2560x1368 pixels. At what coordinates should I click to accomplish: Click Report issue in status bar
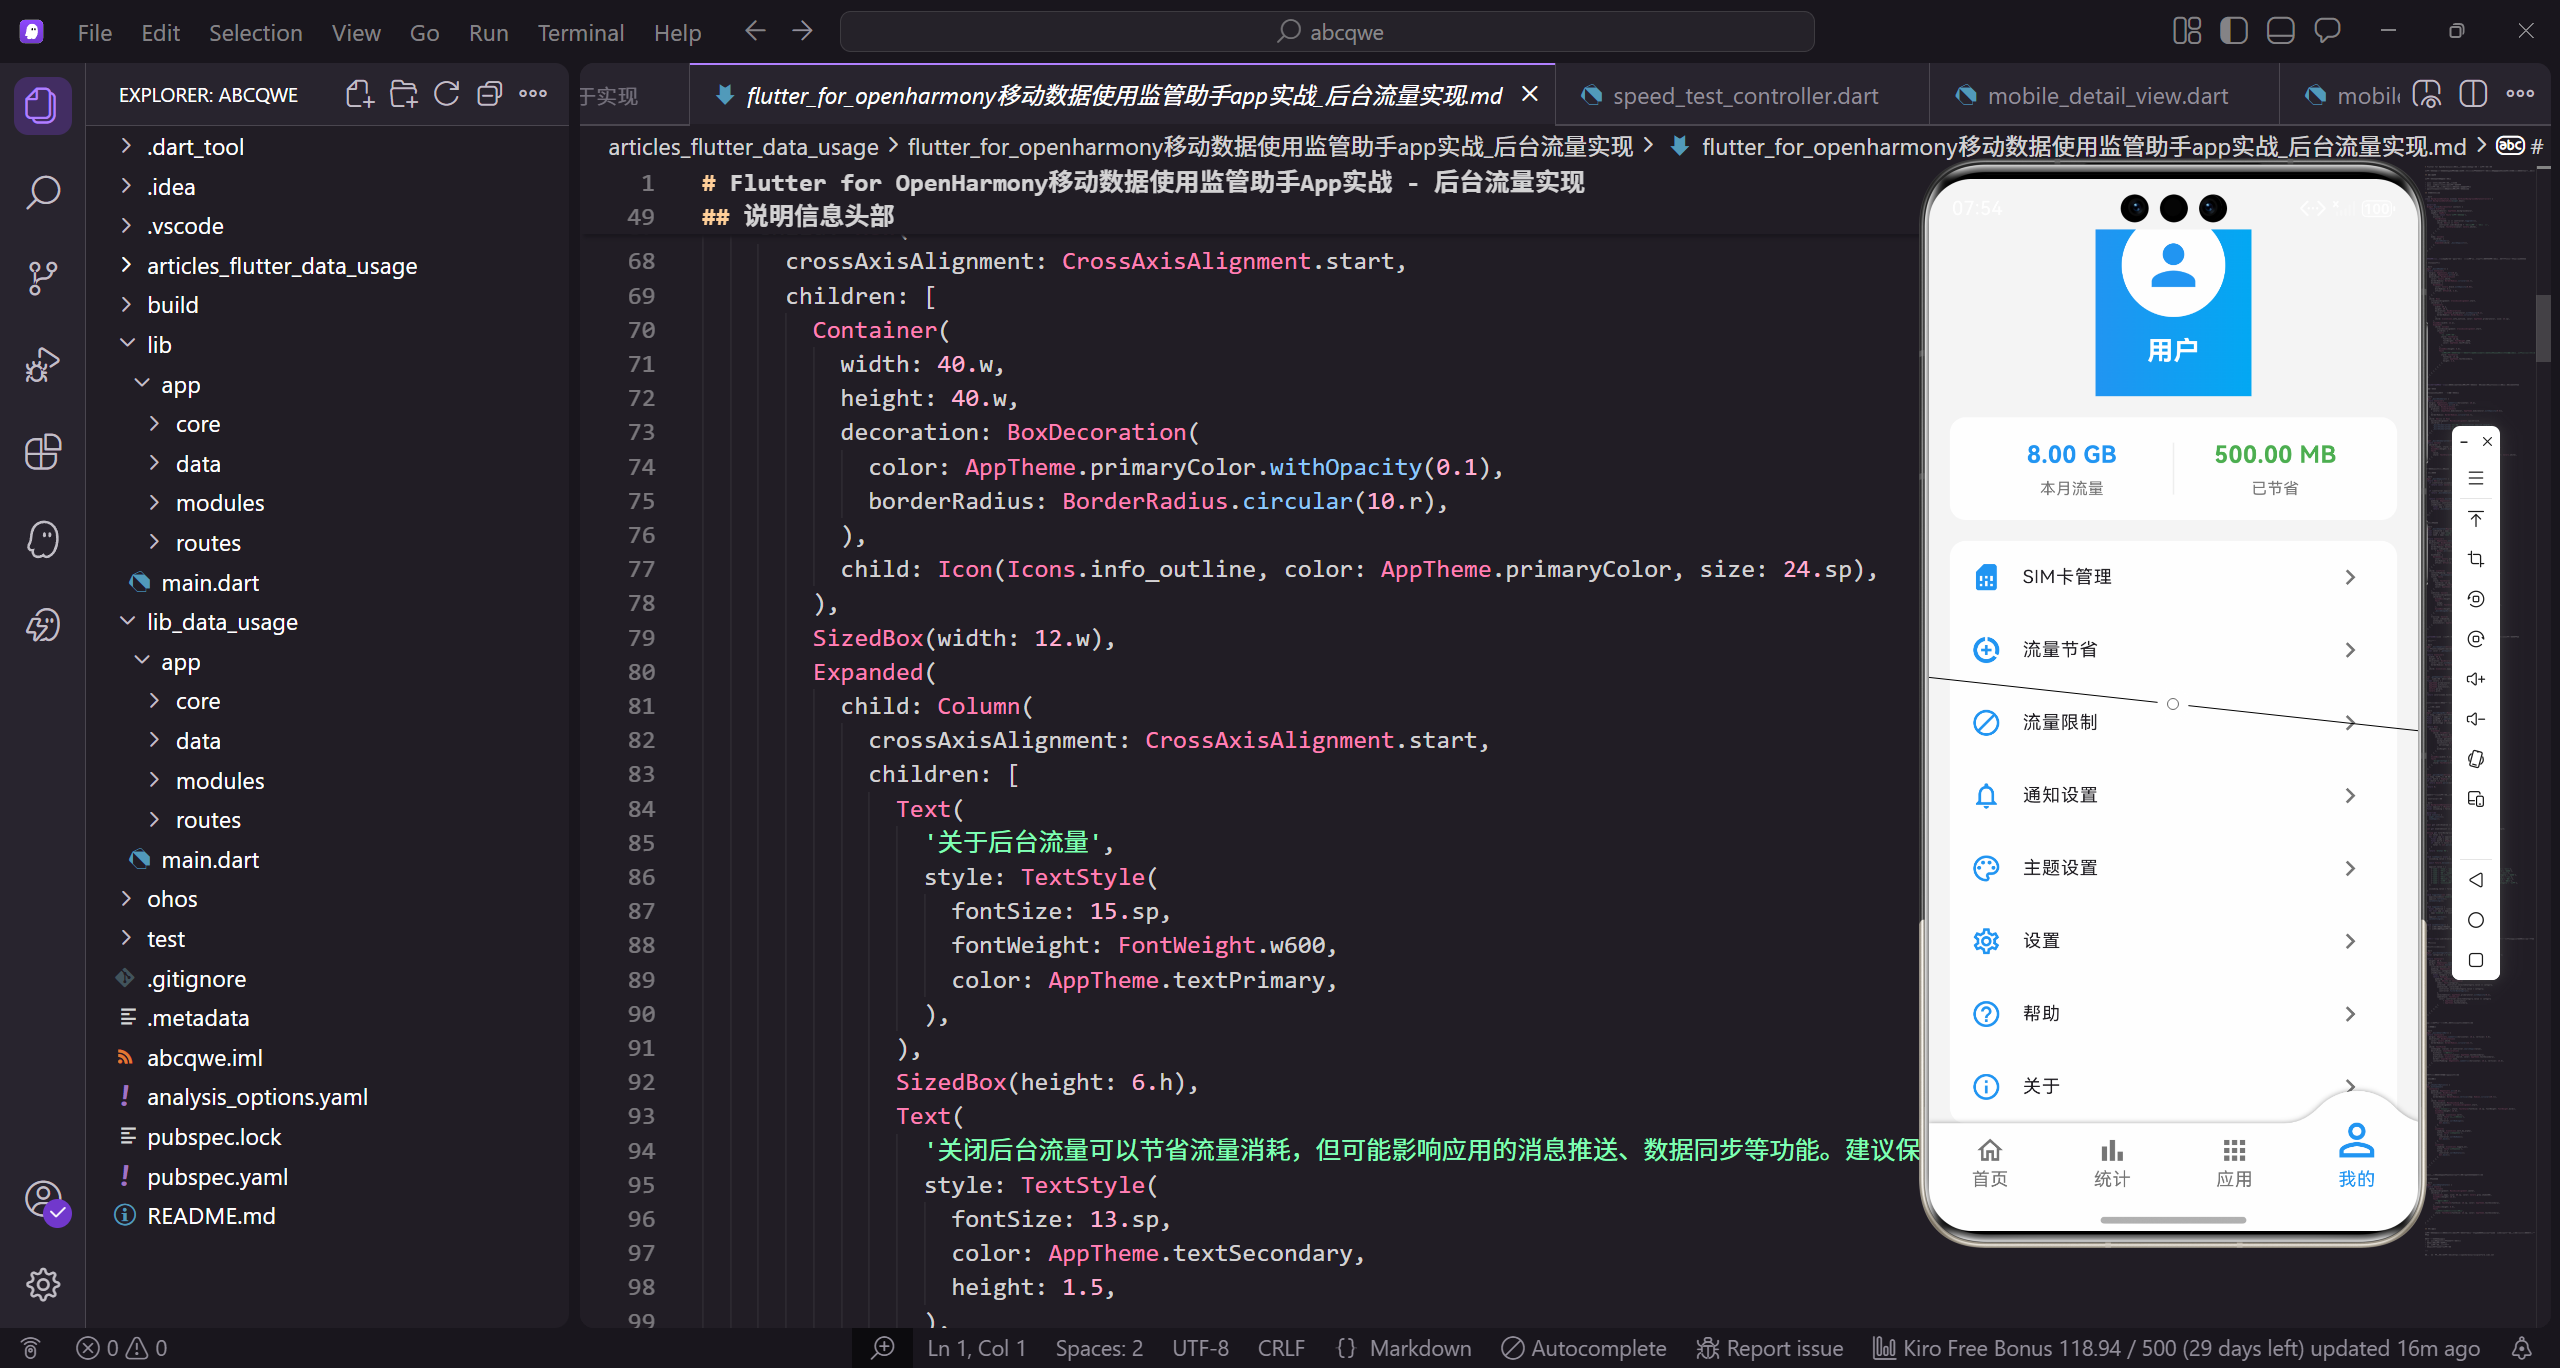(1770, 1348)
